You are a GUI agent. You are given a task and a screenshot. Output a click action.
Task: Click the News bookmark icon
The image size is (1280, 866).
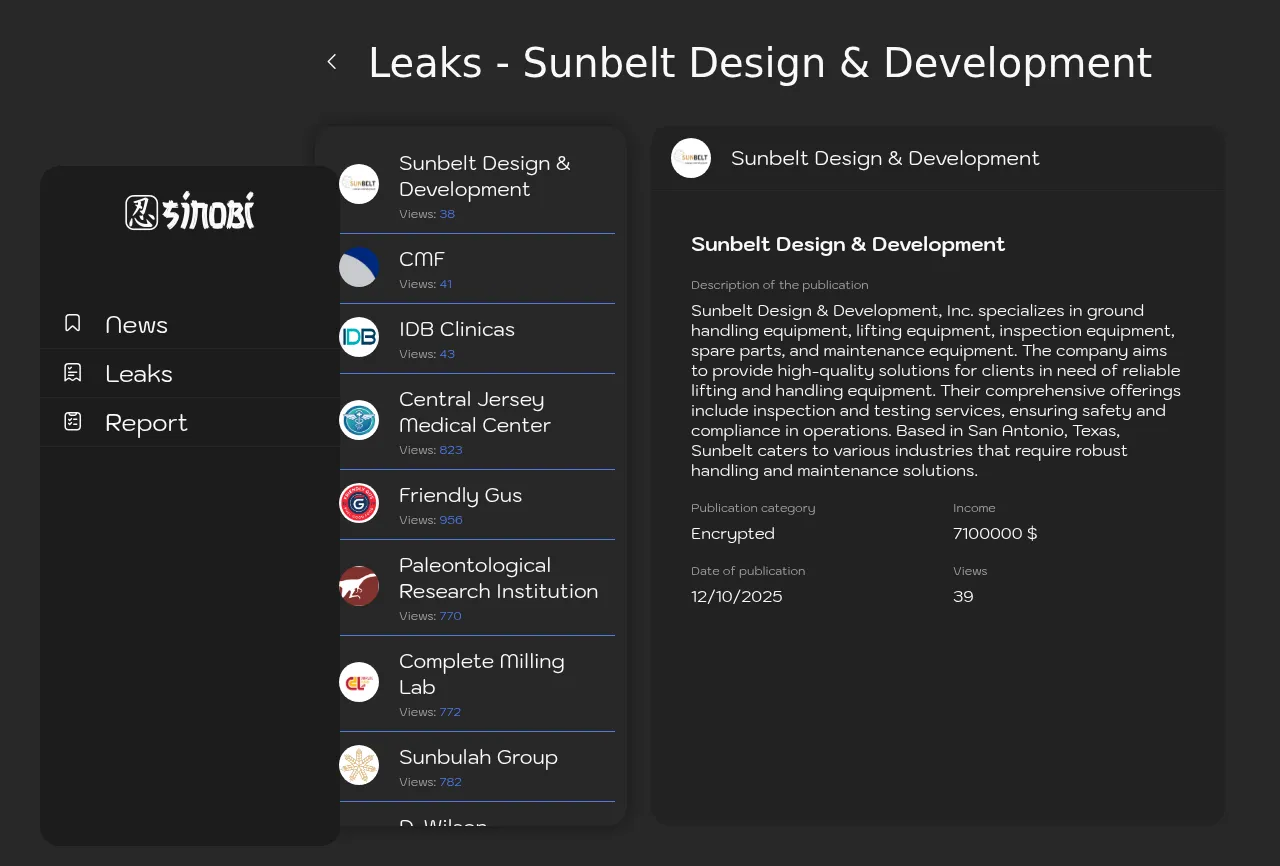[73, 323]
